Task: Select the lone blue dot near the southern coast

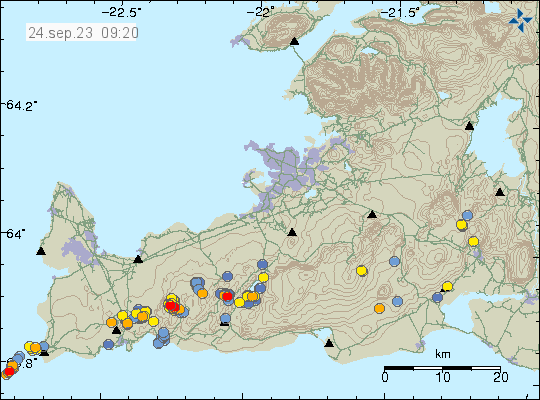Action: (108, 344)
